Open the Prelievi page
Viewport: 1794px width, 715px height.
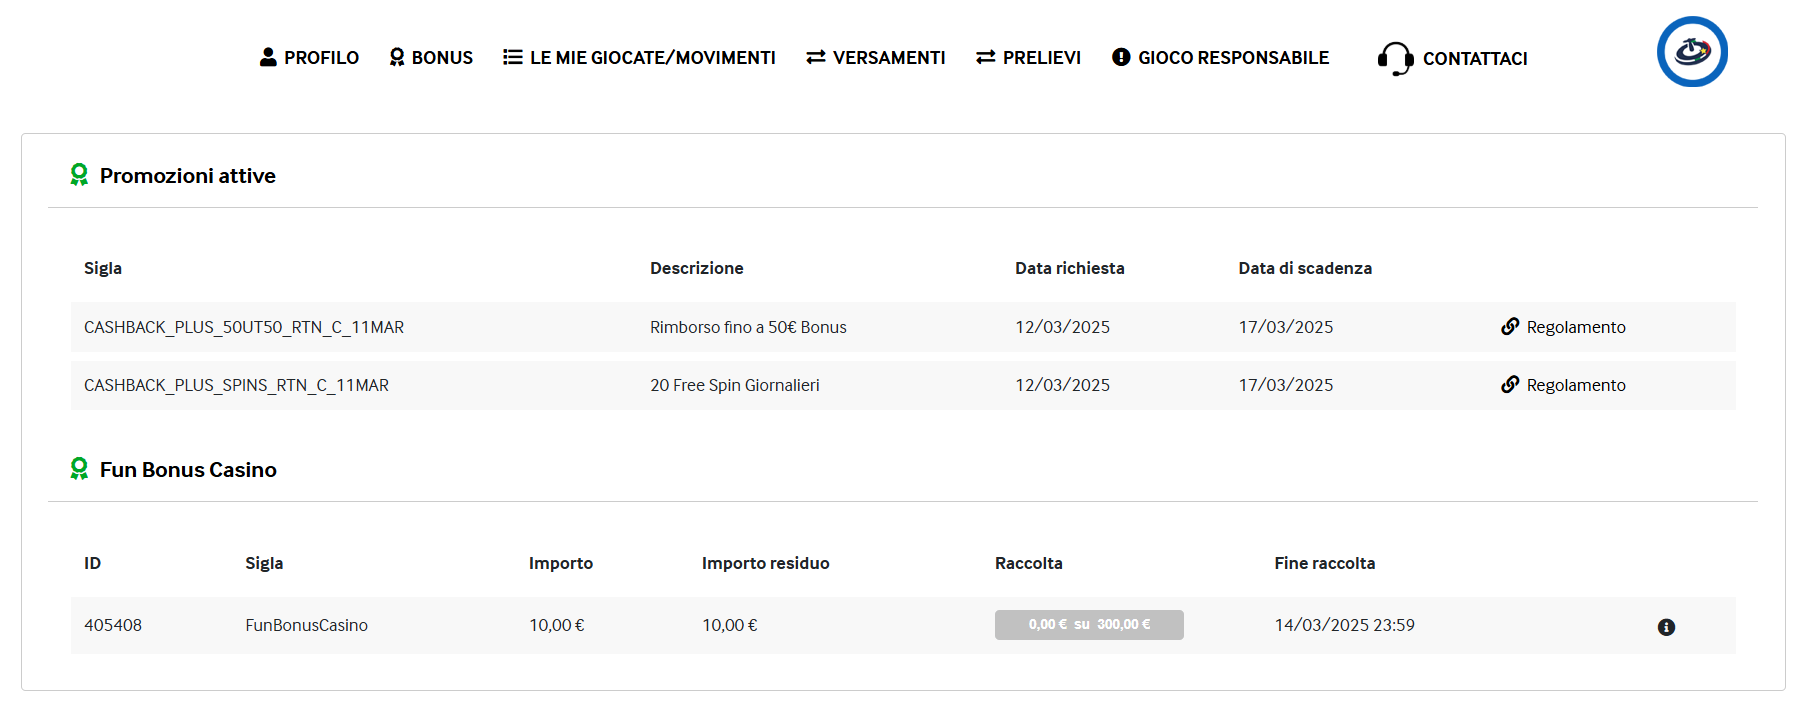tap(1041, 58)
